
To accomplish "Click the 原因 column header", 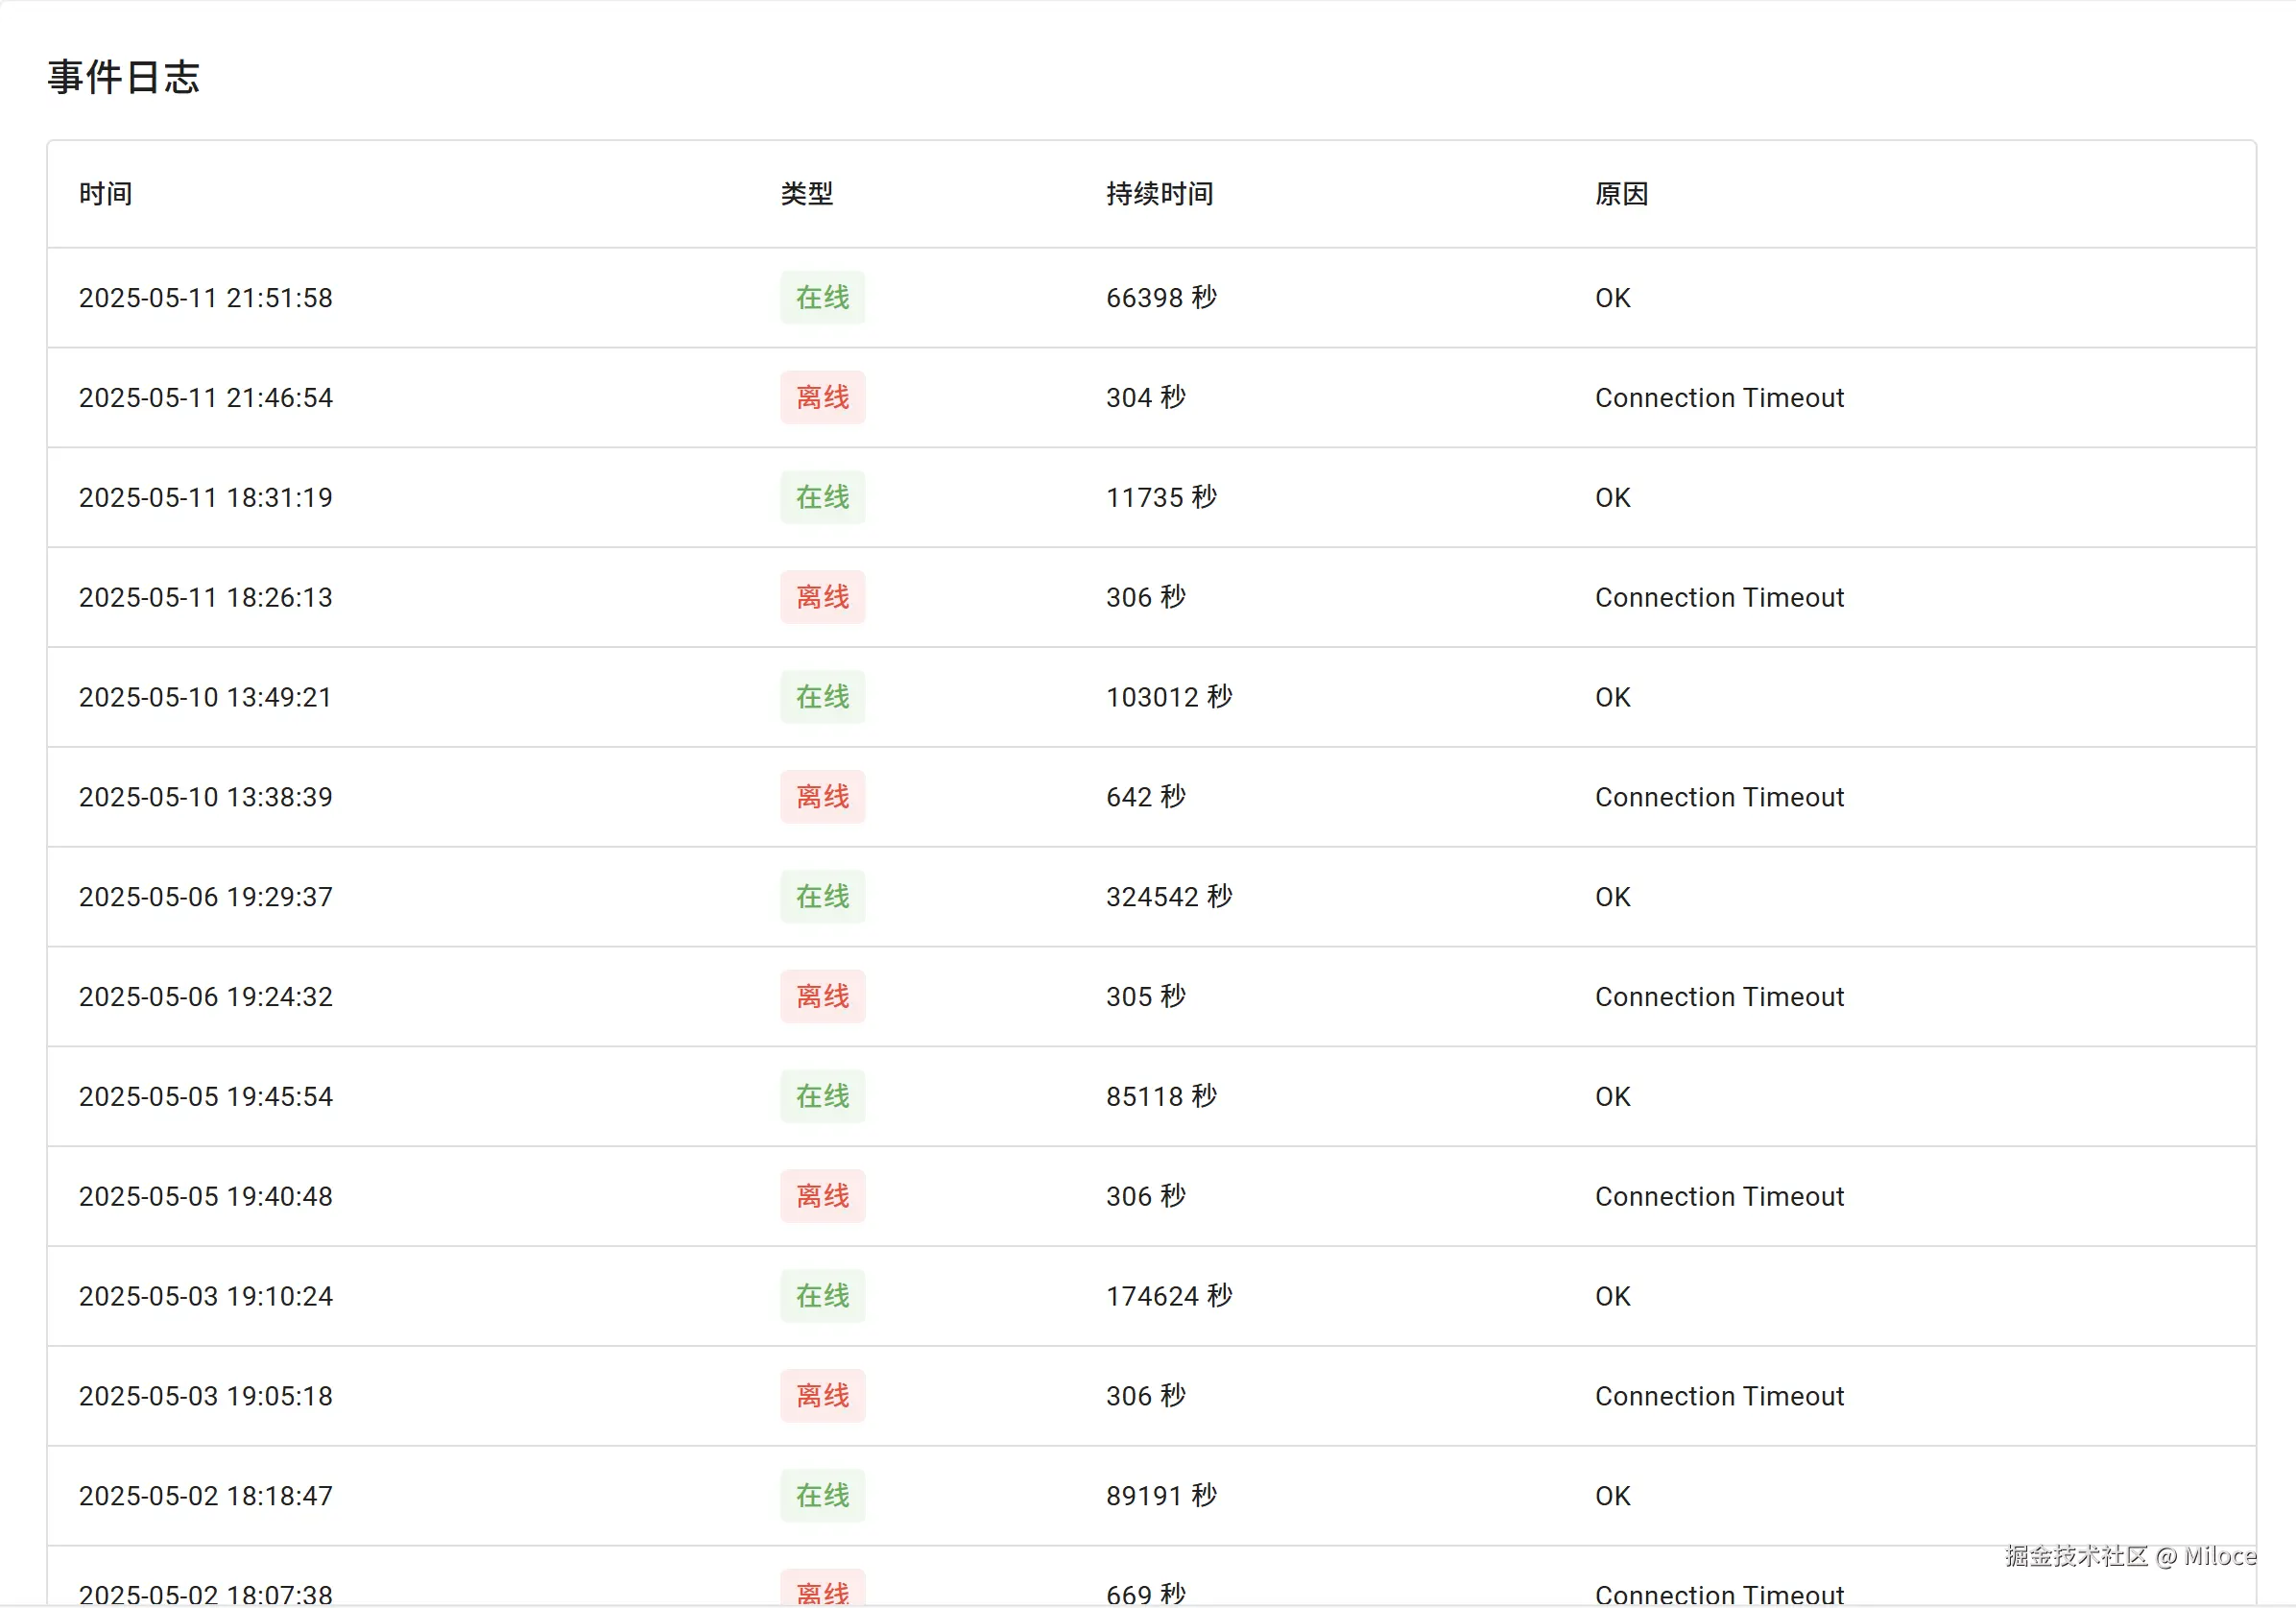I will [1621, 194].
